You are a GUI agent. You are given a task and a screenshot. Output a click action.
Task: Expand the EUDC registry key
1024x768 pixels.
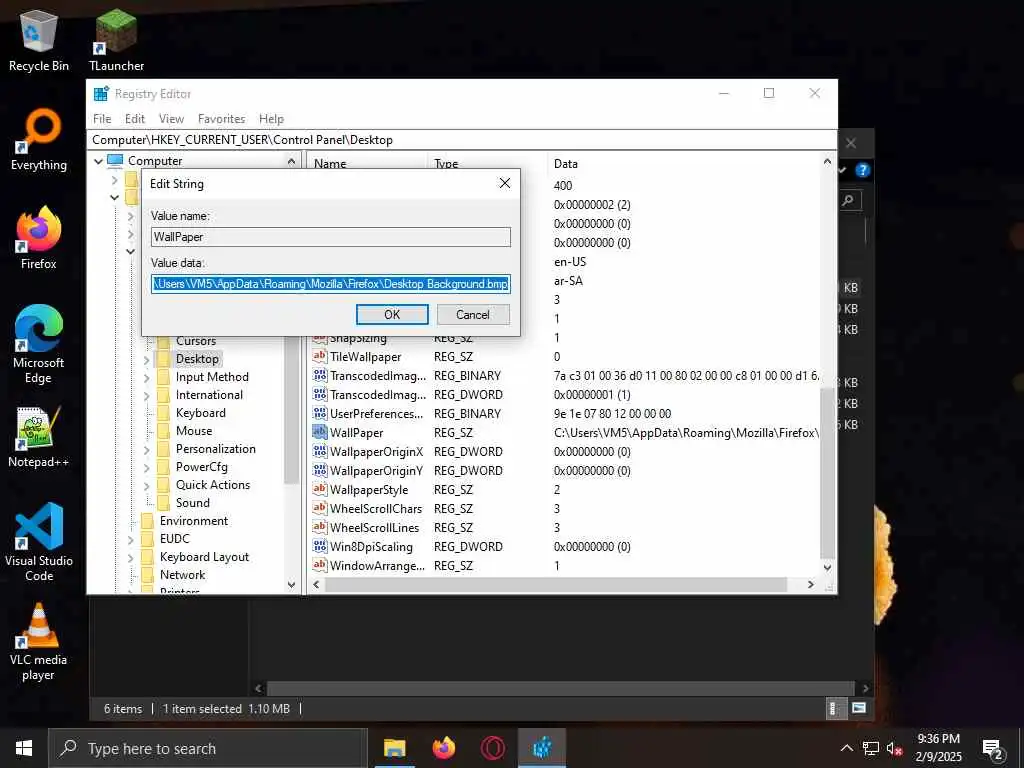(131, 539)
